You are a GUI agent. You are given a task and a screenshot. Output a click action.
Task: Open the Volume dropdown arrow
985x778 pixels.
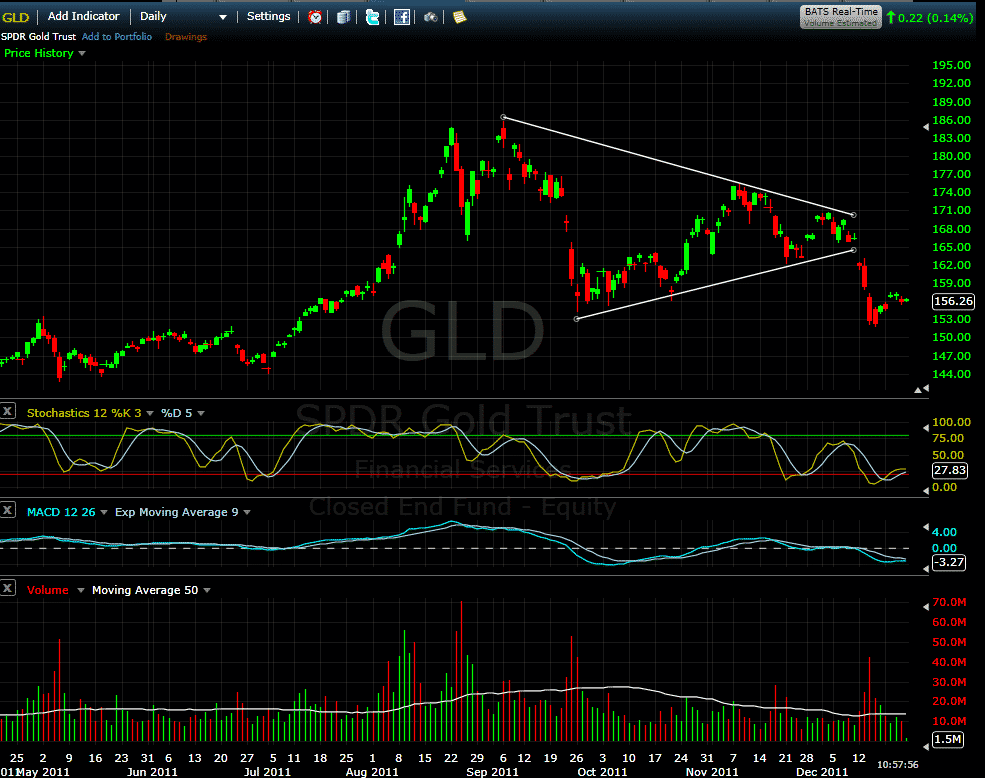(80, 590)
